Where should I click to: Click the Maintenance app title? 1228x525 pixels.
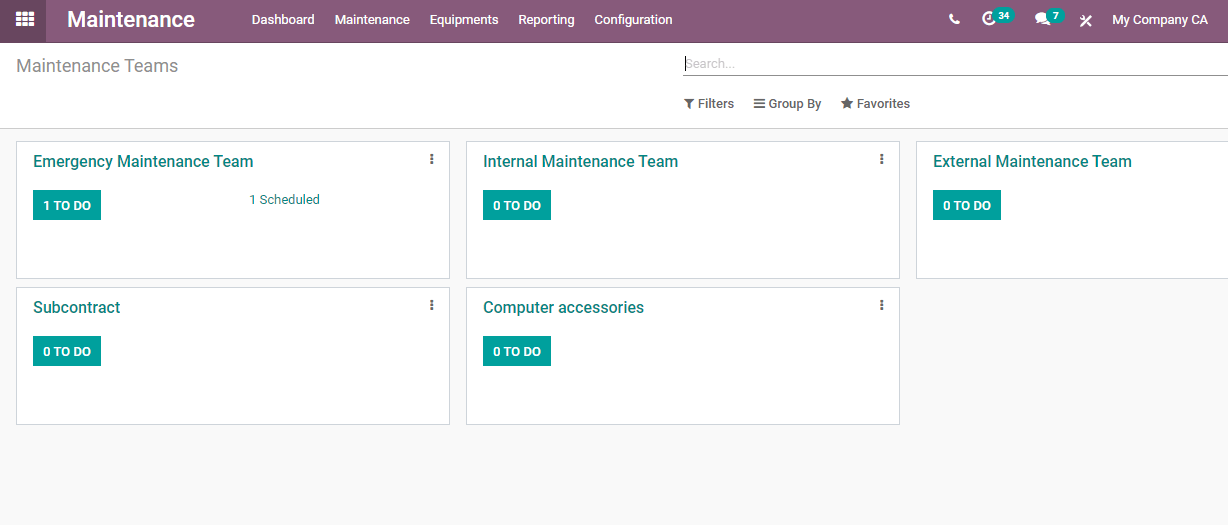pyautogui.click(x=131, y=19)
